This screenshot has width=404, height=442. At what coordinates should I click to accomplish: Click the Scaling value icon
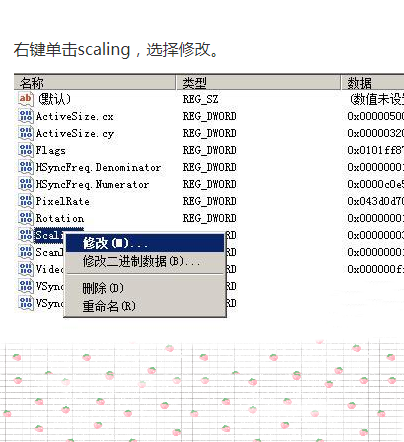26,235
